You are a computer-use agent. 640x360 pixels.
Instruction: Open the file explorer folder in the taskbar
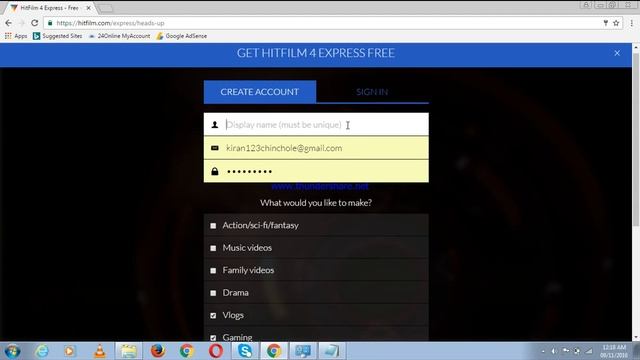[128, 351]
